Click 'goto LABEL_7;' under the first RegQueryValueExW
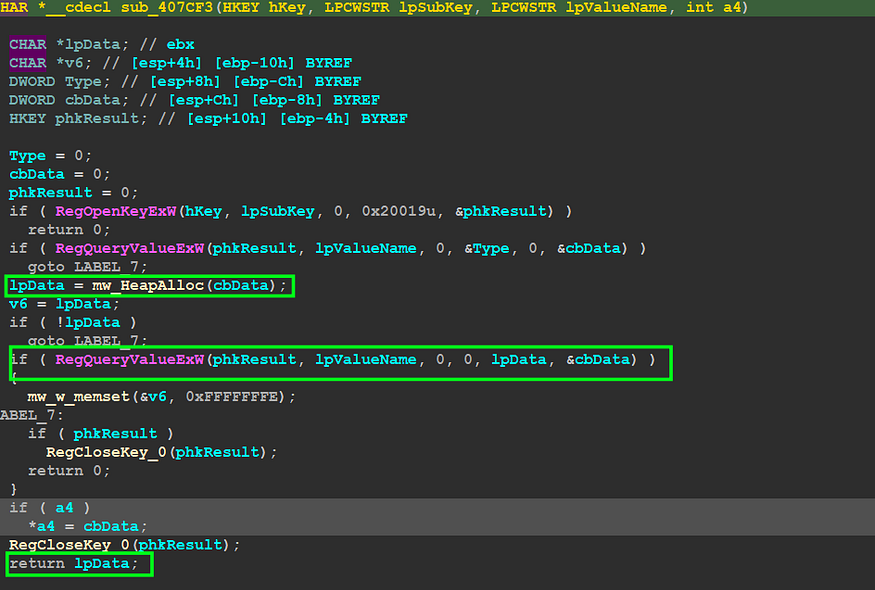875x590 pixels. coord(88,266)
